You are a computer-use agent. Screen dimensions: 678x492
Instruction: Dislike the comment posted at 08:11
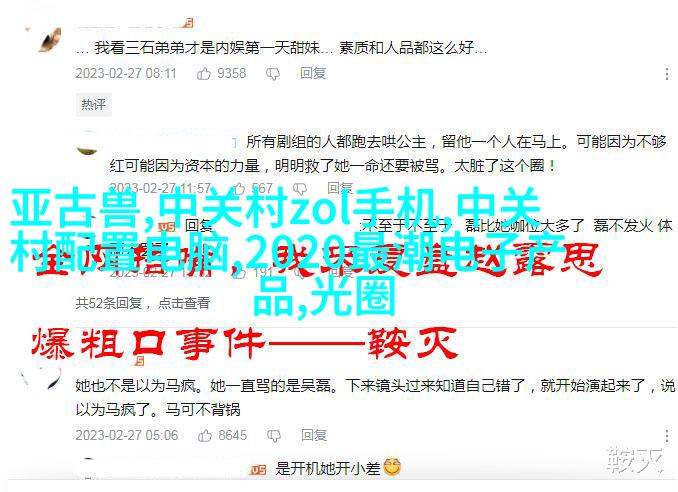tap(273, 74)
